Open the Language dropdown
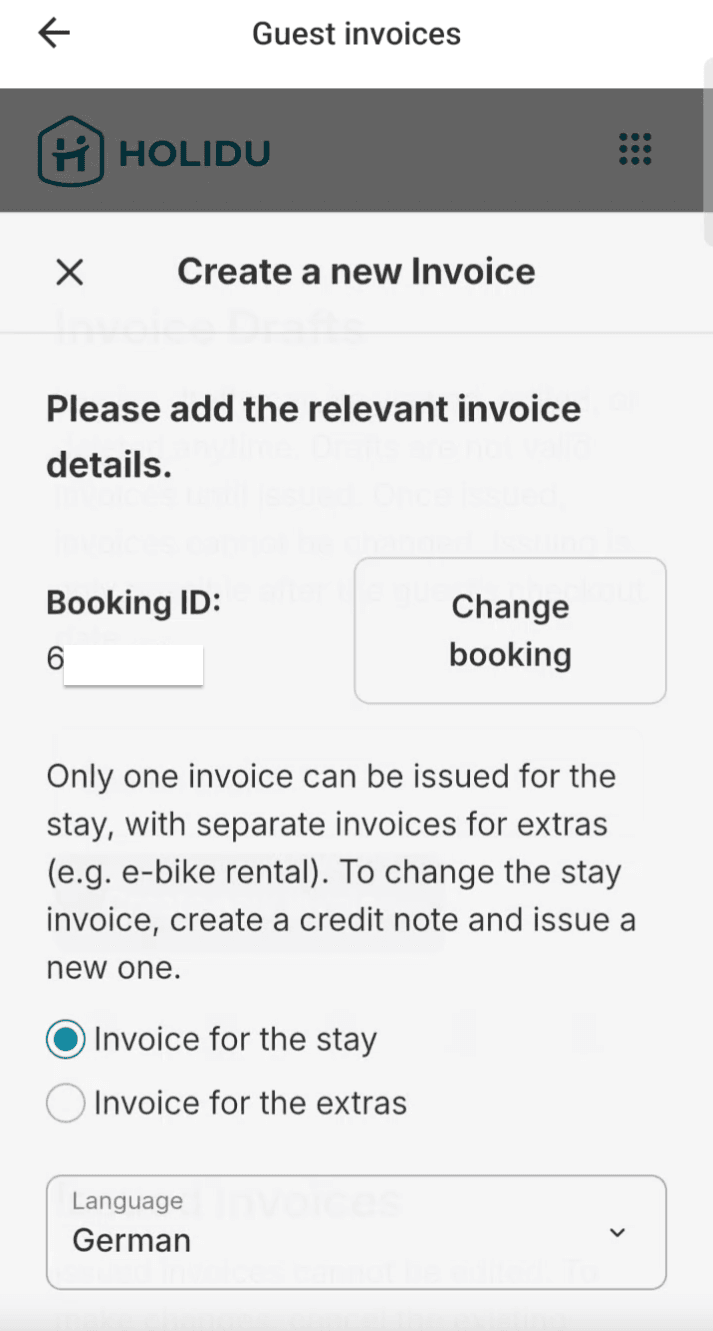The image size is (713, 1331). point(355,1232)
